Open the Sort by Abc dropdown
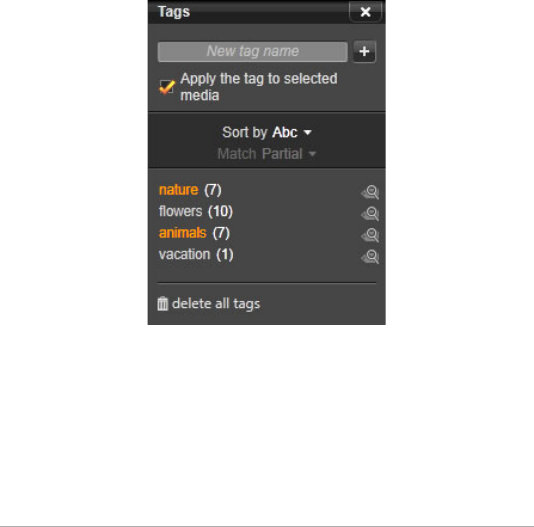The width and height of the screenshot is (534, 527). tap(267, 132)
